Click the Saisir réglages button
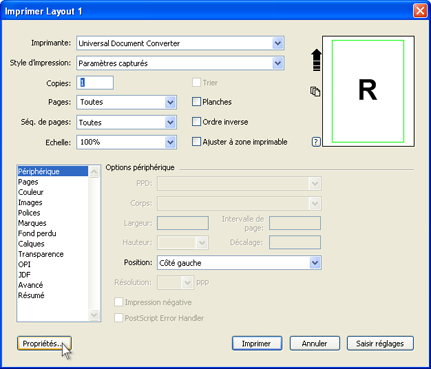The height and width of the screenshot is (369, 431). click(380, 343)
